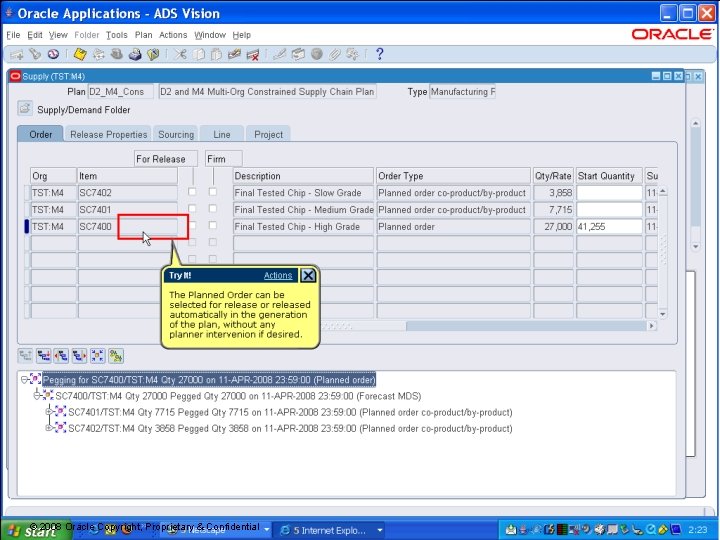720x540 pixels.
Task: Click the Zoom toolbar icon
Action: tap(298, 54)
